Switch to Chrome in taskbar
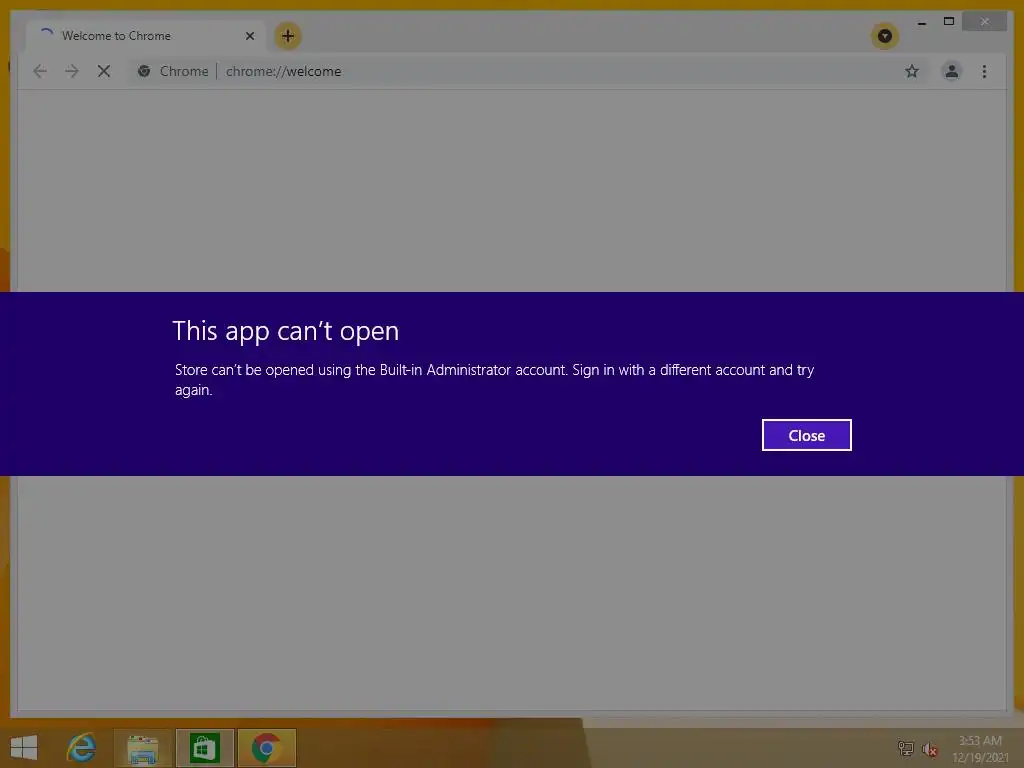This screenshot has height=768, width=1024. point(266,748)
